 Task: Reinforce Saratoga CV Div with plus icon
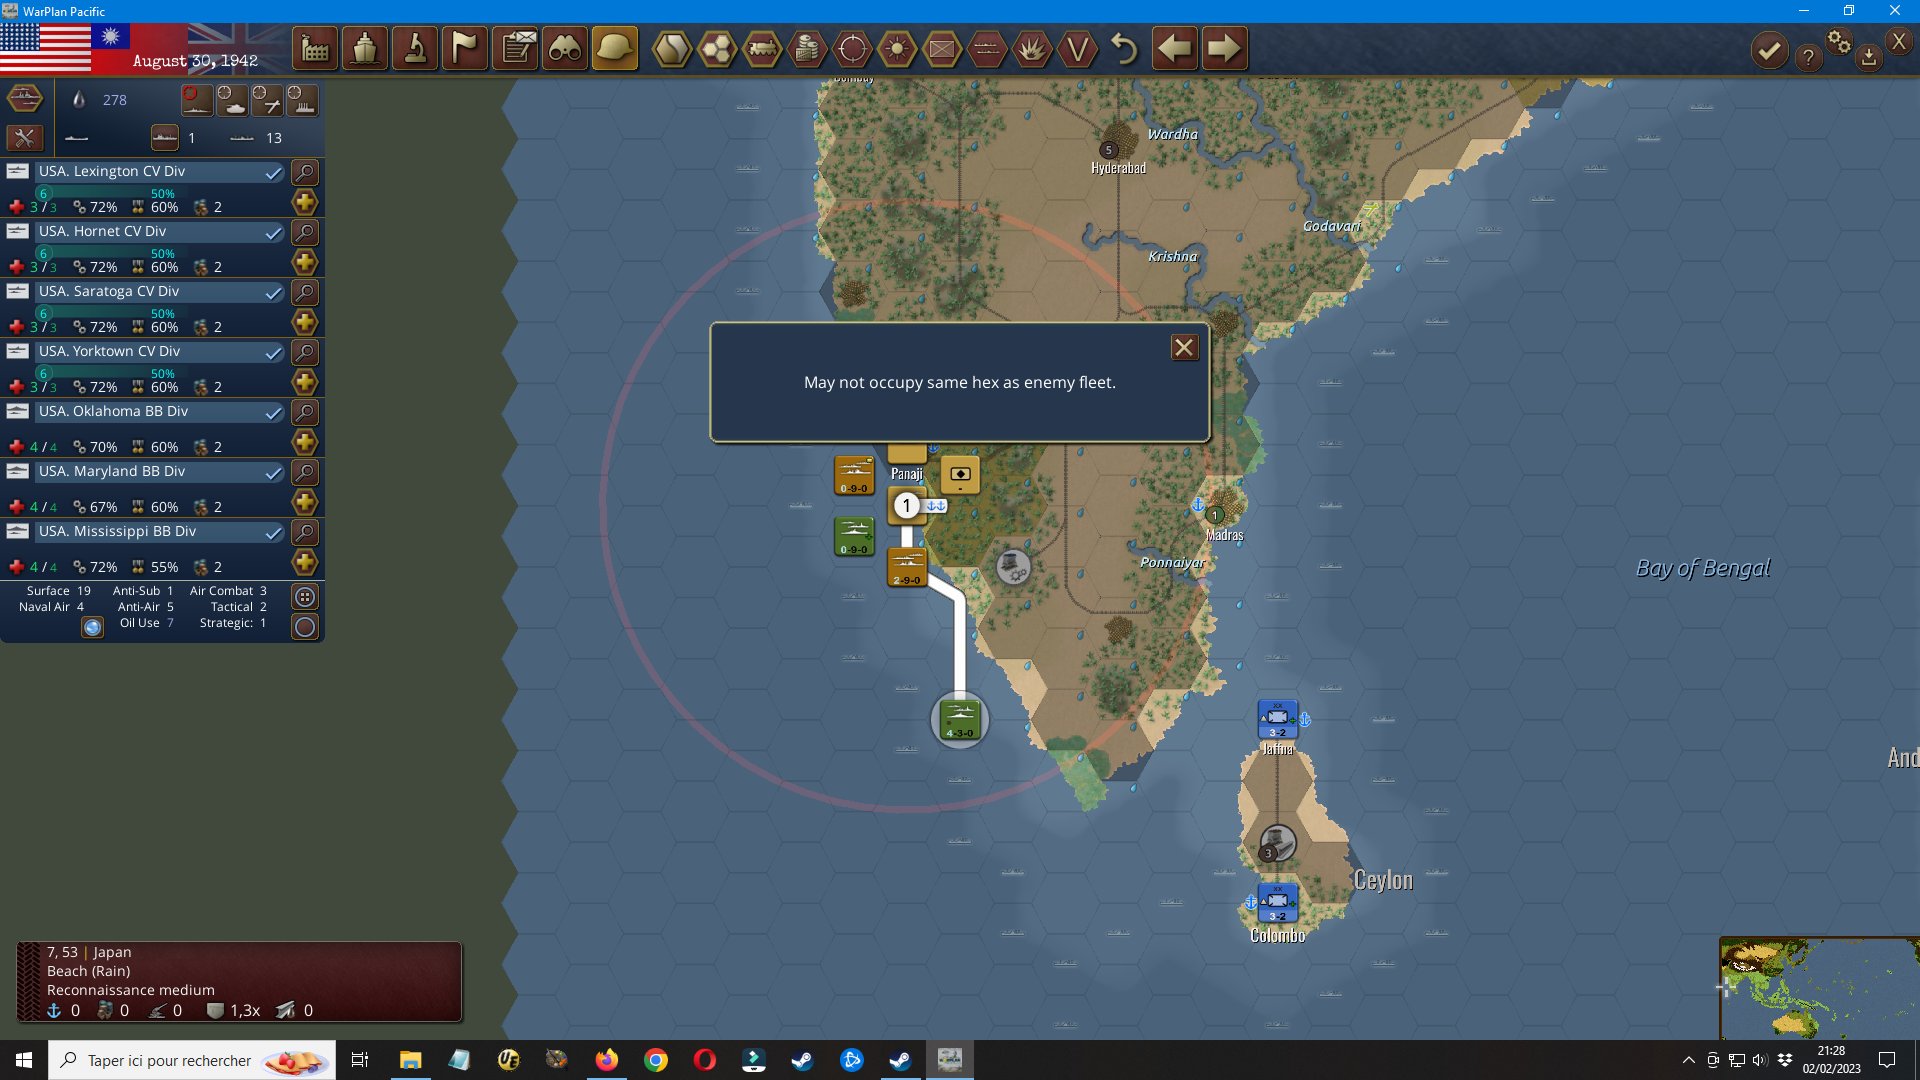point(305,323)
